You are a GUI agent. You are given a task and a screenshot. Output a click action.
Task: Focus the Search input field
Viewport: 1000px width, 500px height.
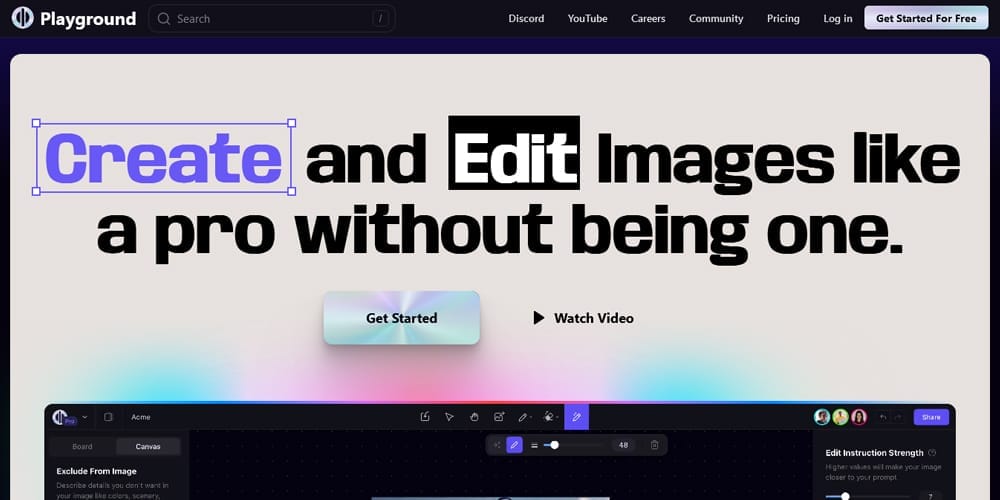tap(272, 18)
